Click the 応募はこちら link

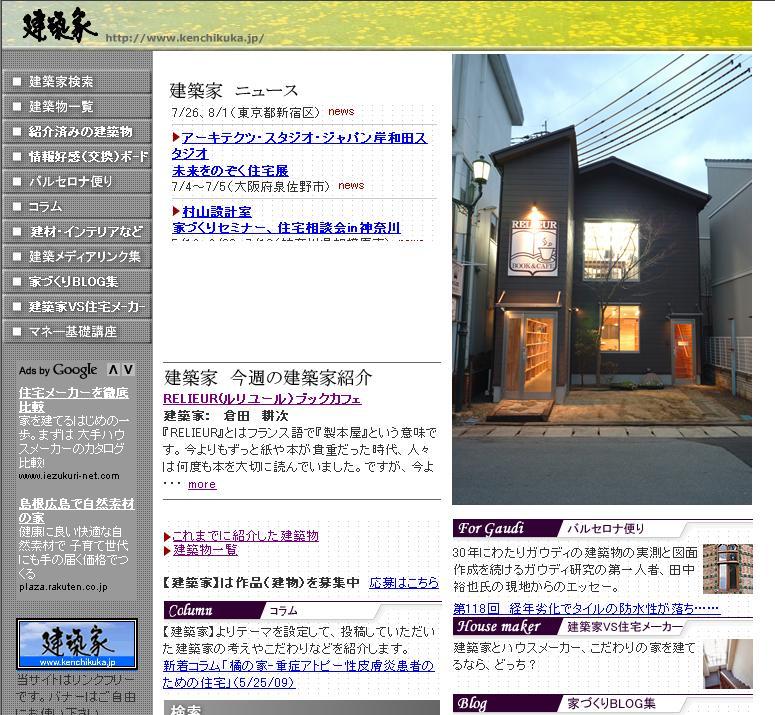click(404, 583)
